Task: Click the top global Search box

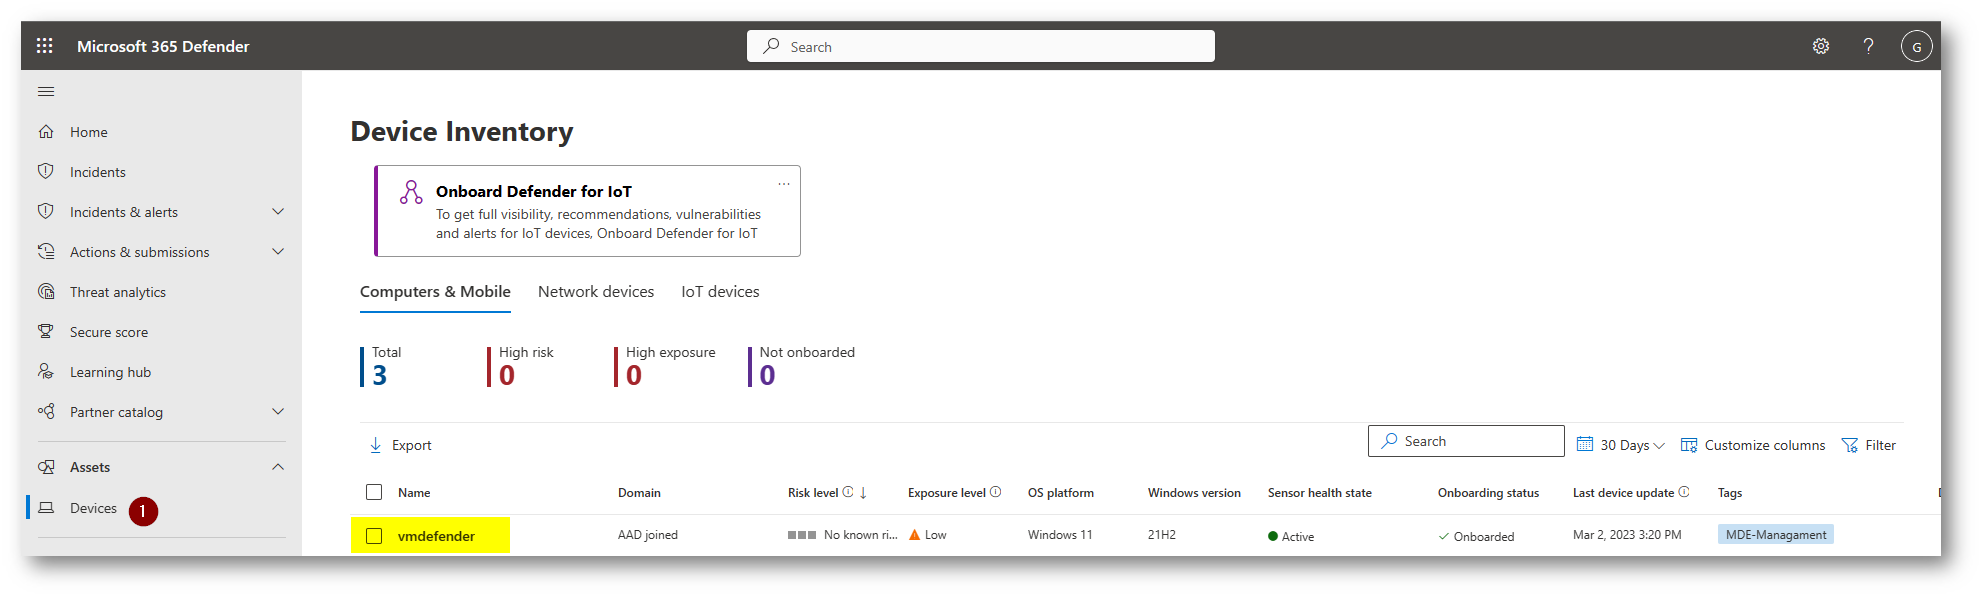Action: point(981,46)
